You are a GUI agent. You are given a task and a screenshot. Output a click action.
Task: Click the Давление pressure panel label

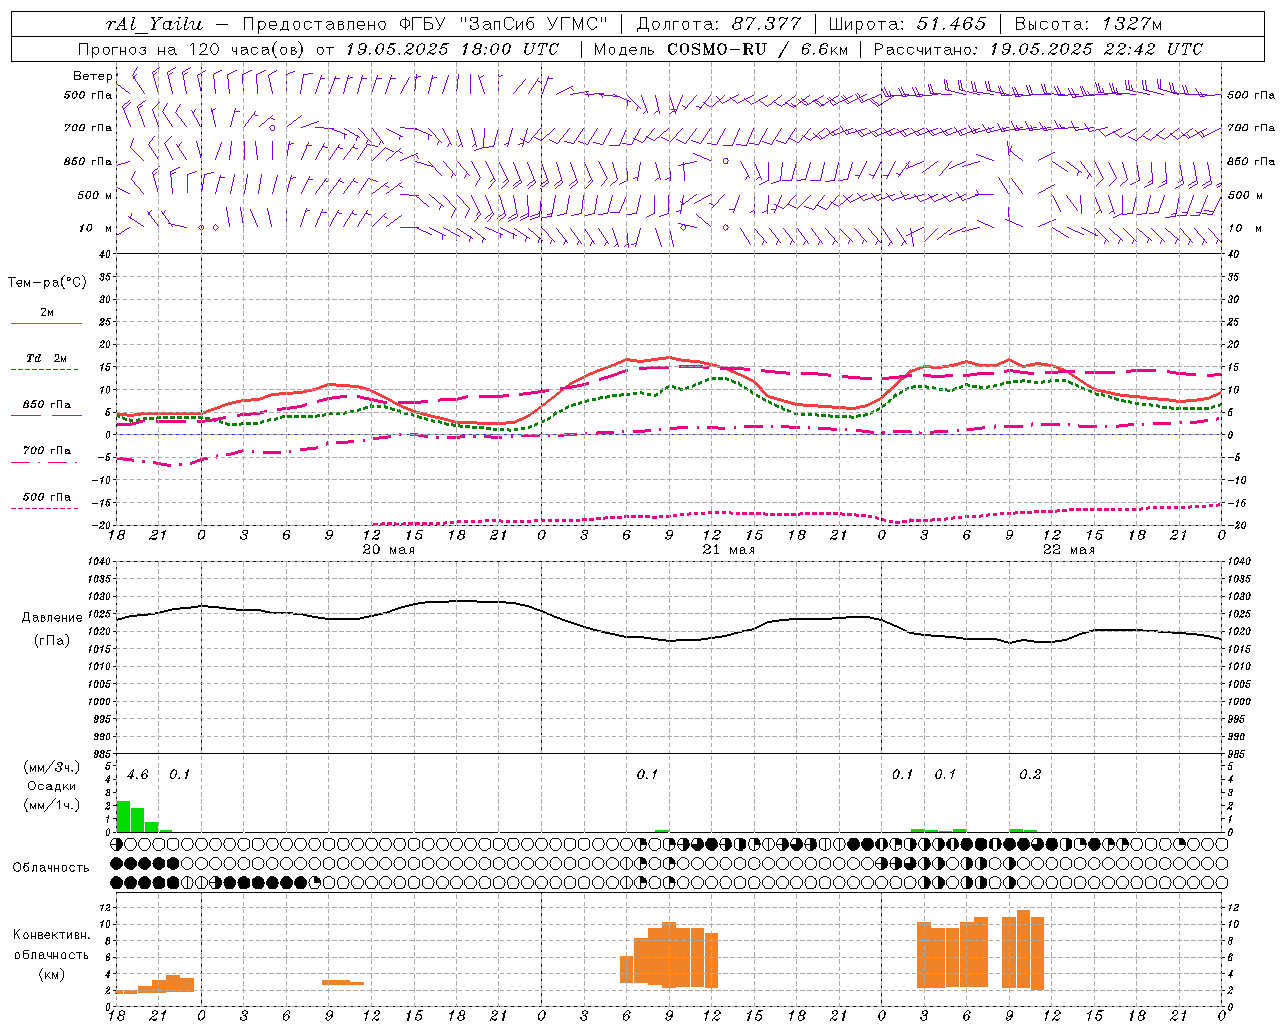[x=52, y=618]
